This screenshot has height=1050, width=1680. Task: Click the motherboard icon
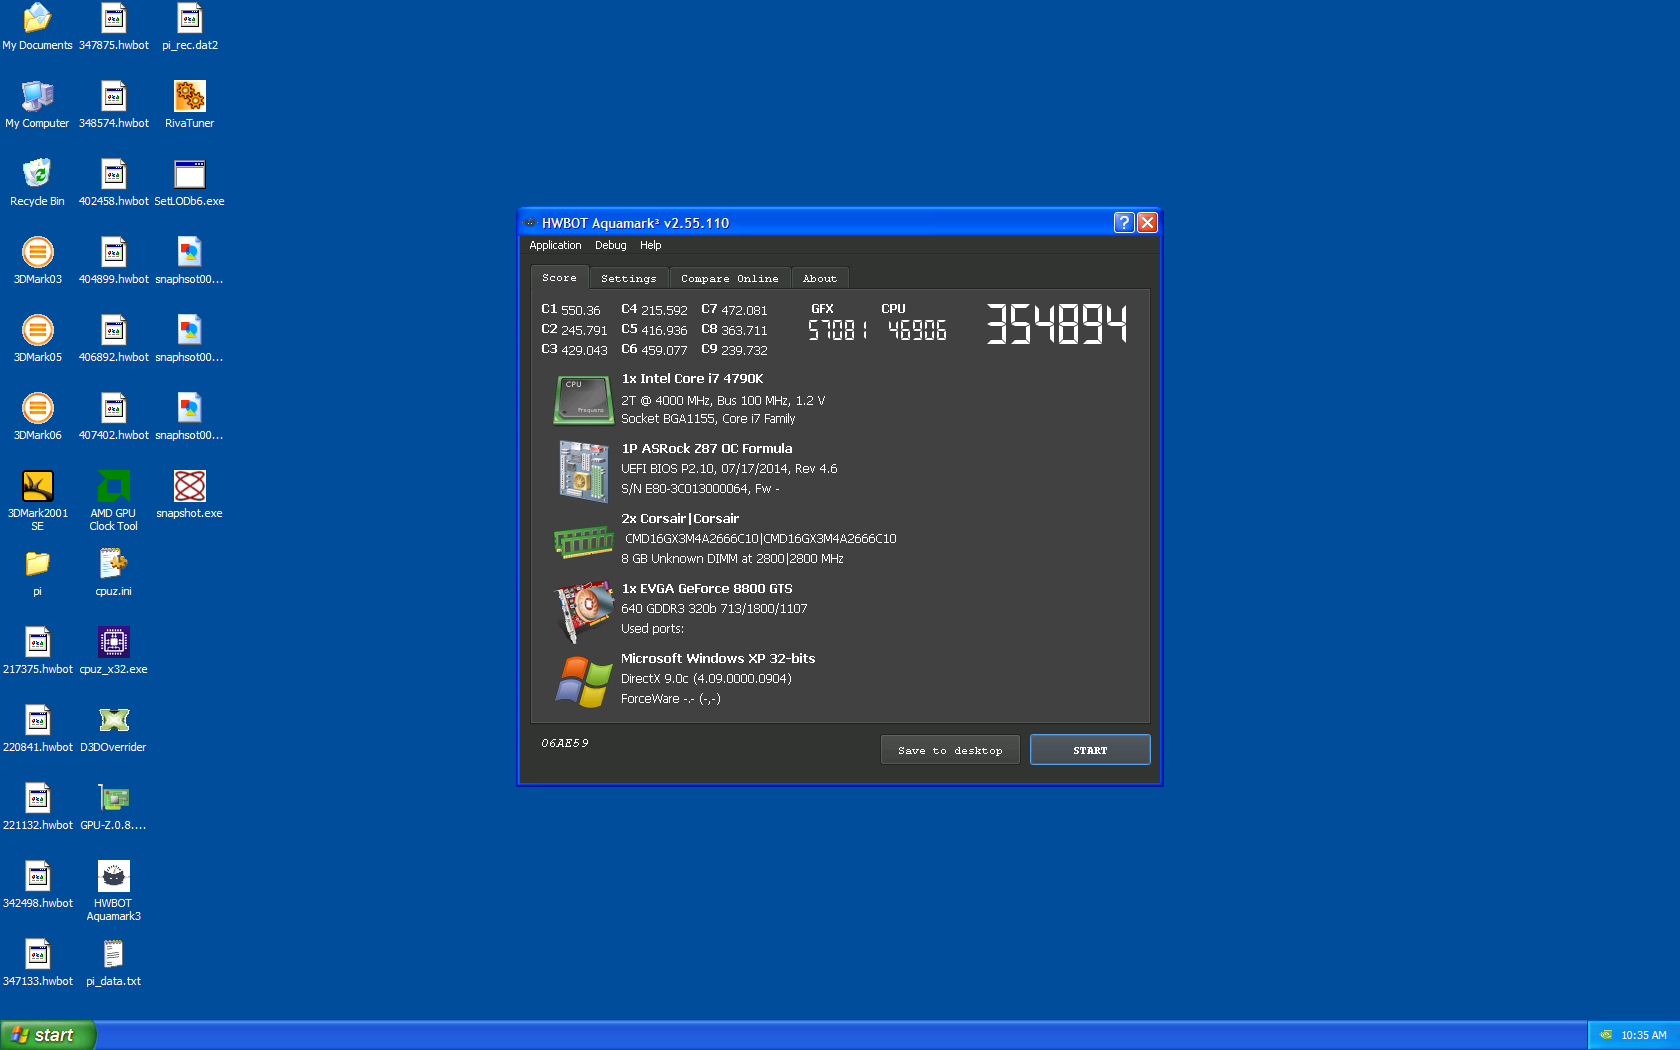584,470
